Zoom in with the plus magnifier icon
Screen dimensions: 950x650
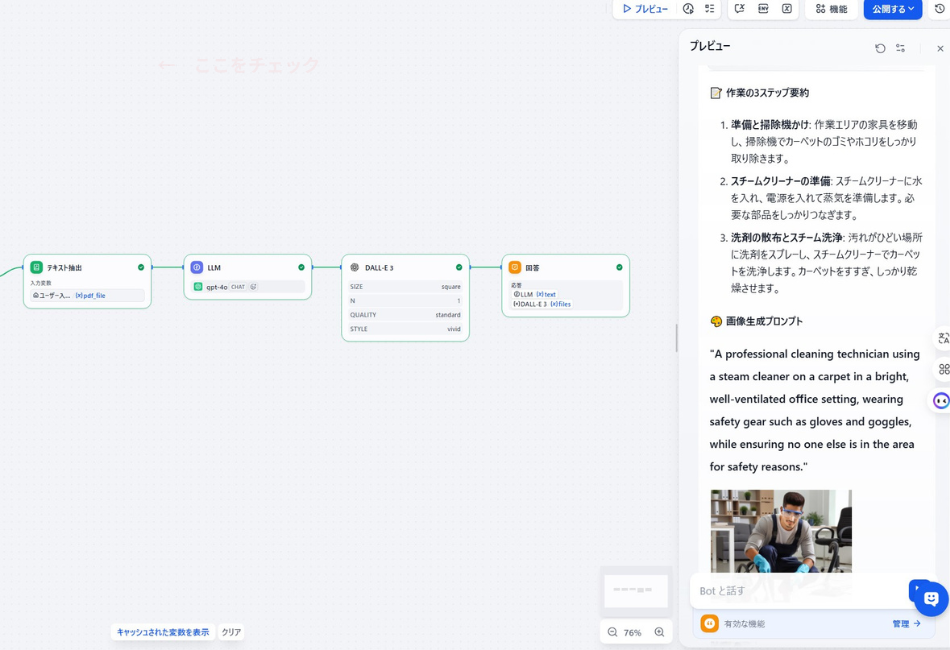(660, 632)
